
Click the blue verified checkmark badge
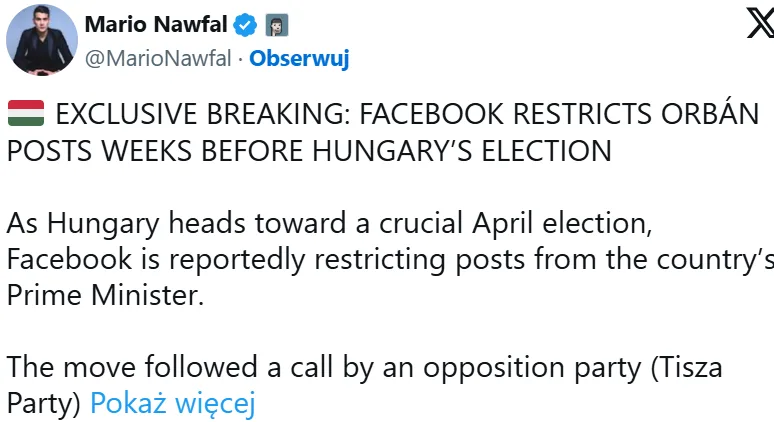click(x=245, y=22)
